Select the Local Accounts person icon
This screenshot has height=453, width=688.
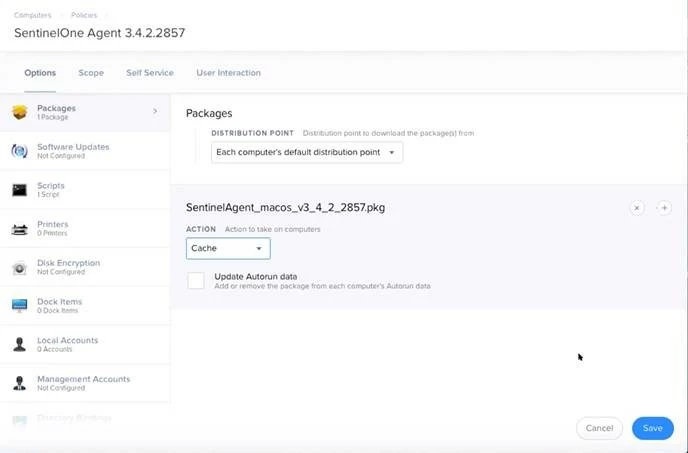(19, 344)
